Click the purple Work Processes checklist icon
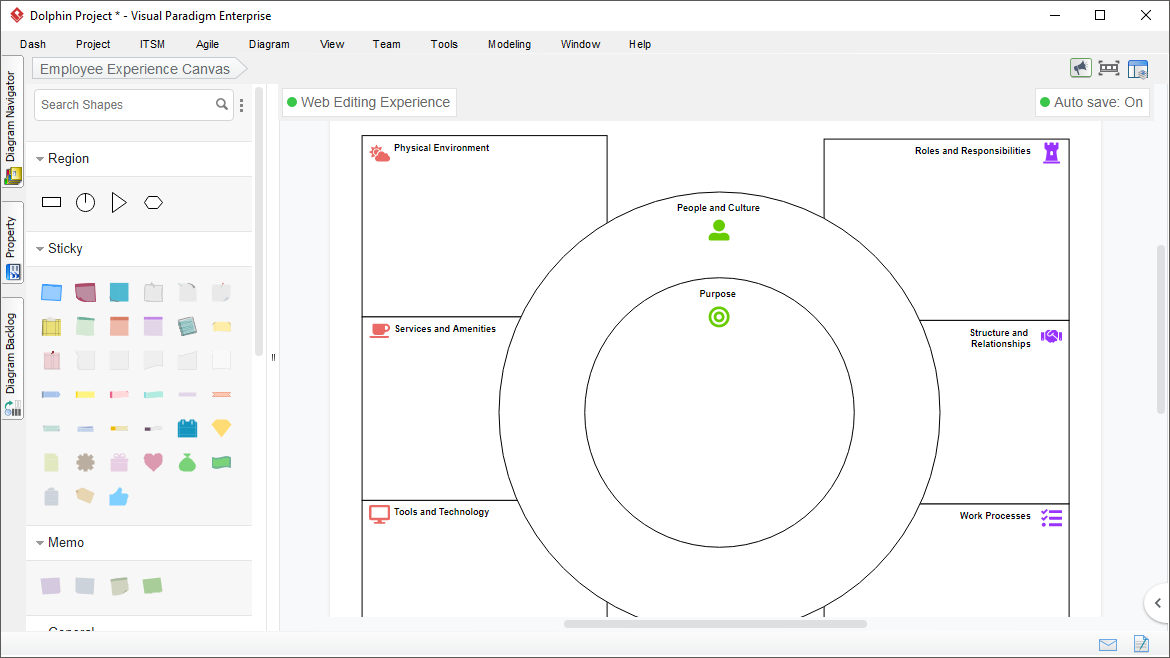Screen dimensions: 1170x658 (x=1051, y=518)
